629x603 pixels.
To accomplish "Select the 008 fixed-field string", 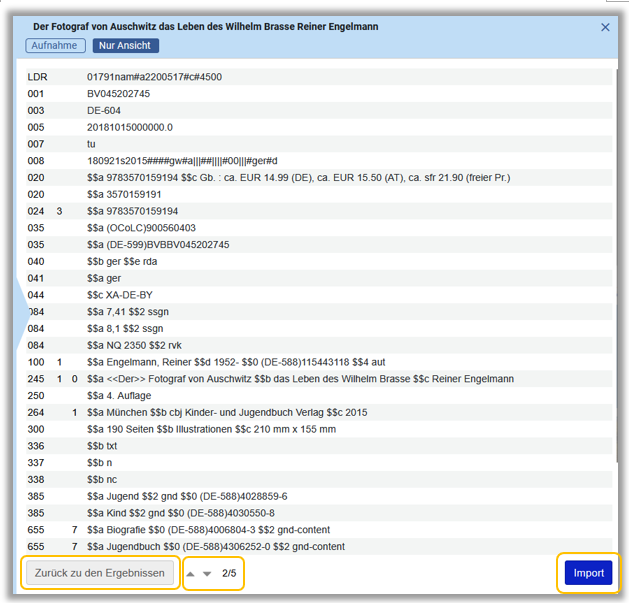I will coord(182,161).
